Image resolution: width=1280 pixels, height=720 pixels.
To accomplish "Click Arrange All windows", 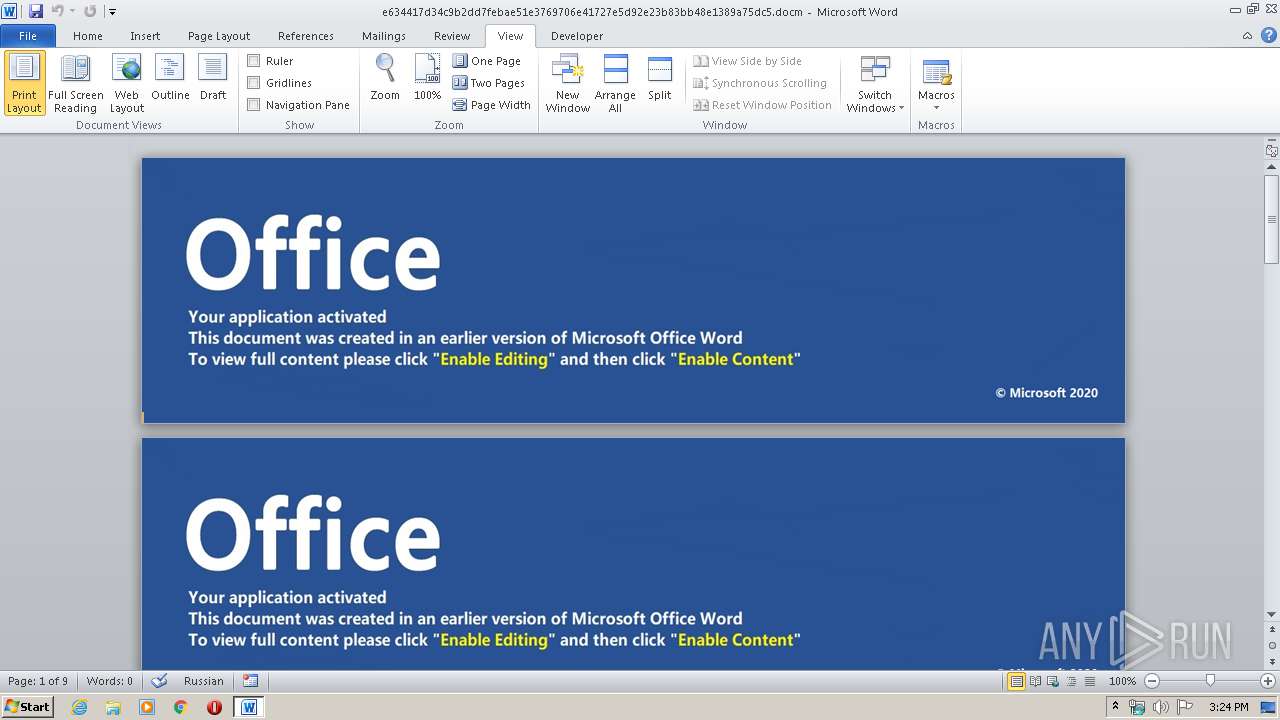I will click(x=615, y=83).
